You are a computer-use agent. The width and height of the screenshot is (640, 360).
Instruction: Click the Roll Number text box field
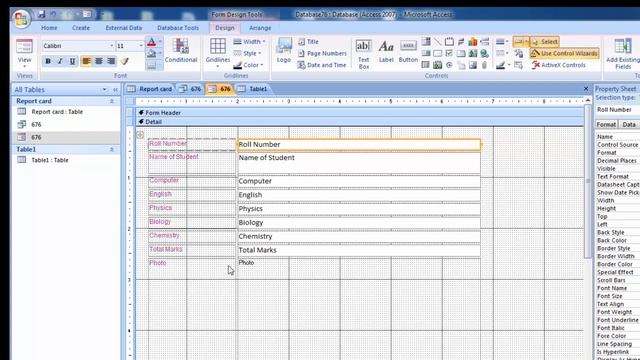[x=359, y=144]
